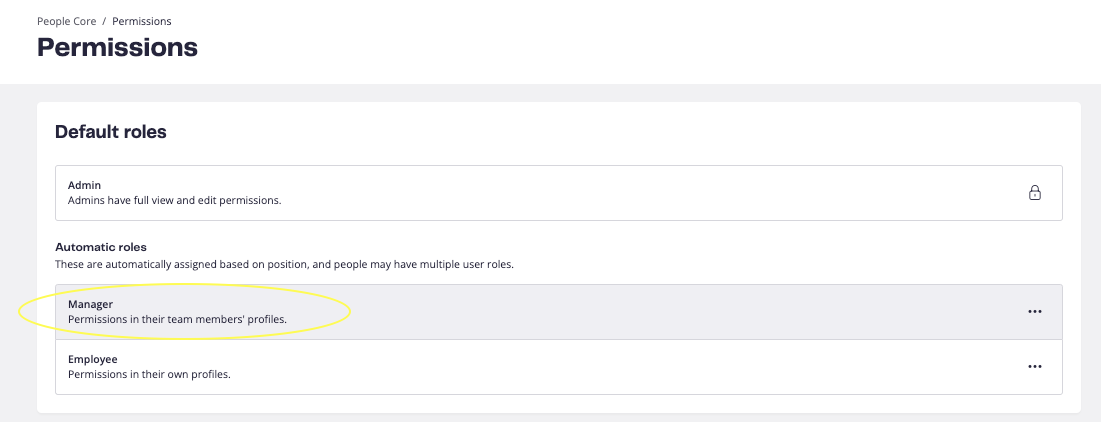Viewport: 1101px width, 422px height.
Task: Click 'Admins have full view and edit permissions' text
Action: coord(174,200)
